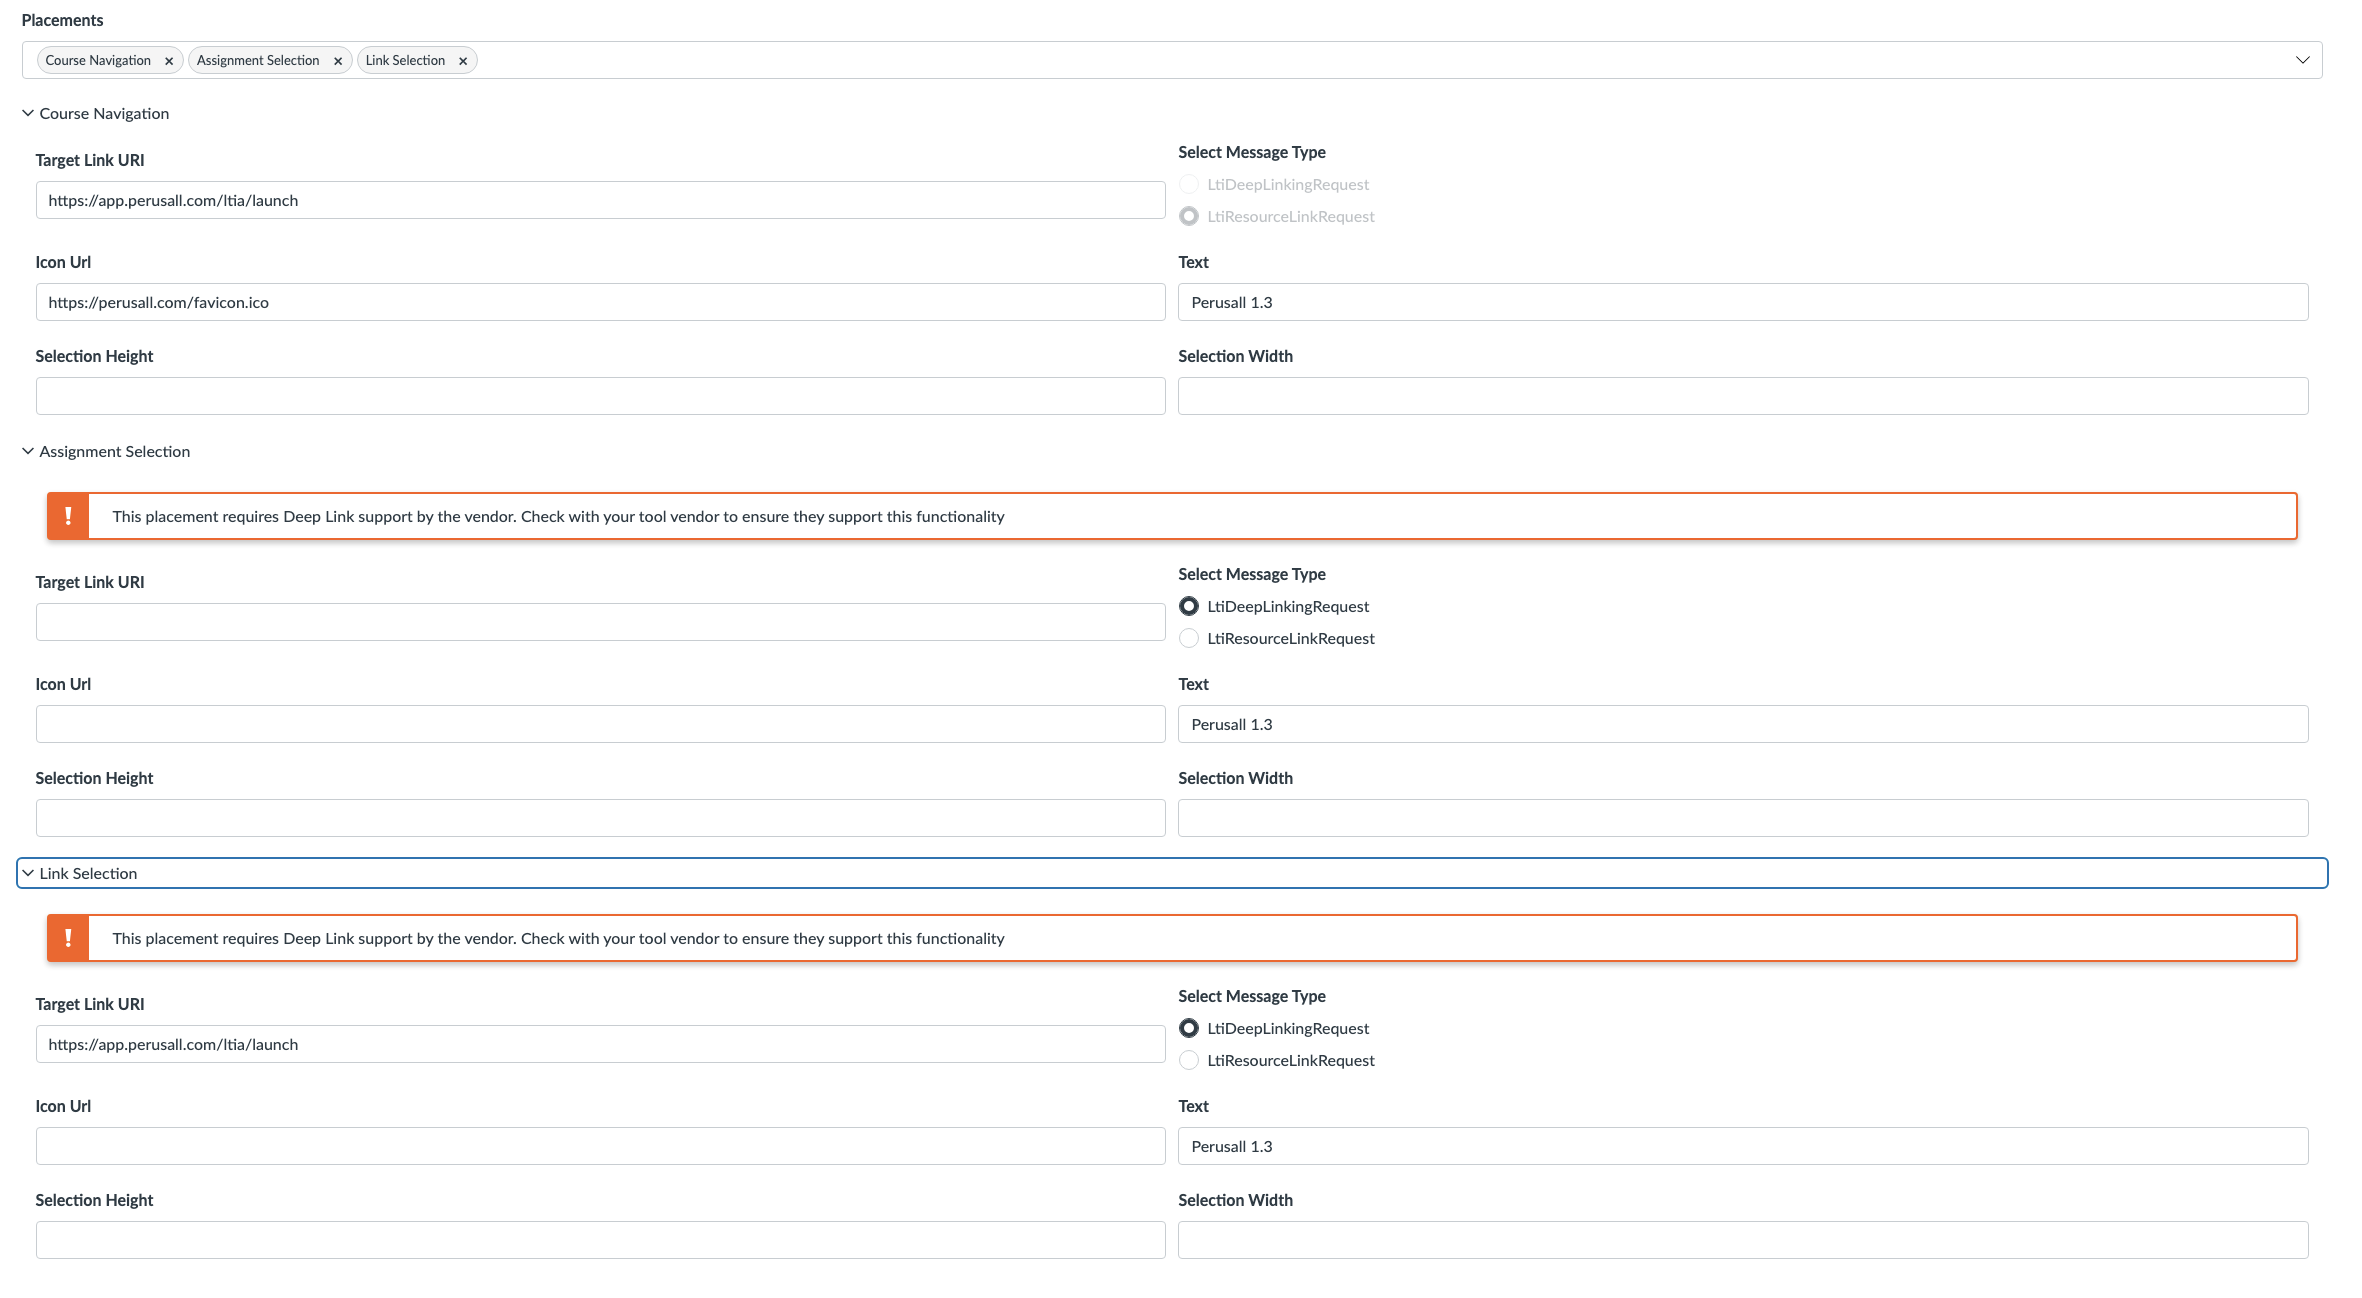Select LtiDeepLinkingRequest for Link Selection
2362x1298 pixels.
pyautogui.click(x=1189, y=1028)
